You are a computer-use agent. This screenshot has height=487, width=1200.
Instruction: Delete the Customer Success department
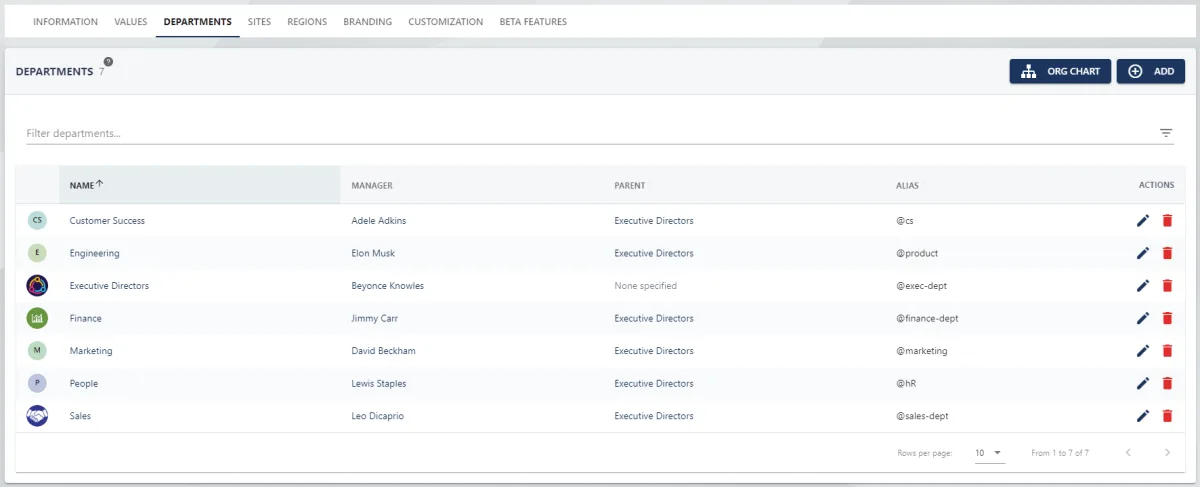point(1166,221)
